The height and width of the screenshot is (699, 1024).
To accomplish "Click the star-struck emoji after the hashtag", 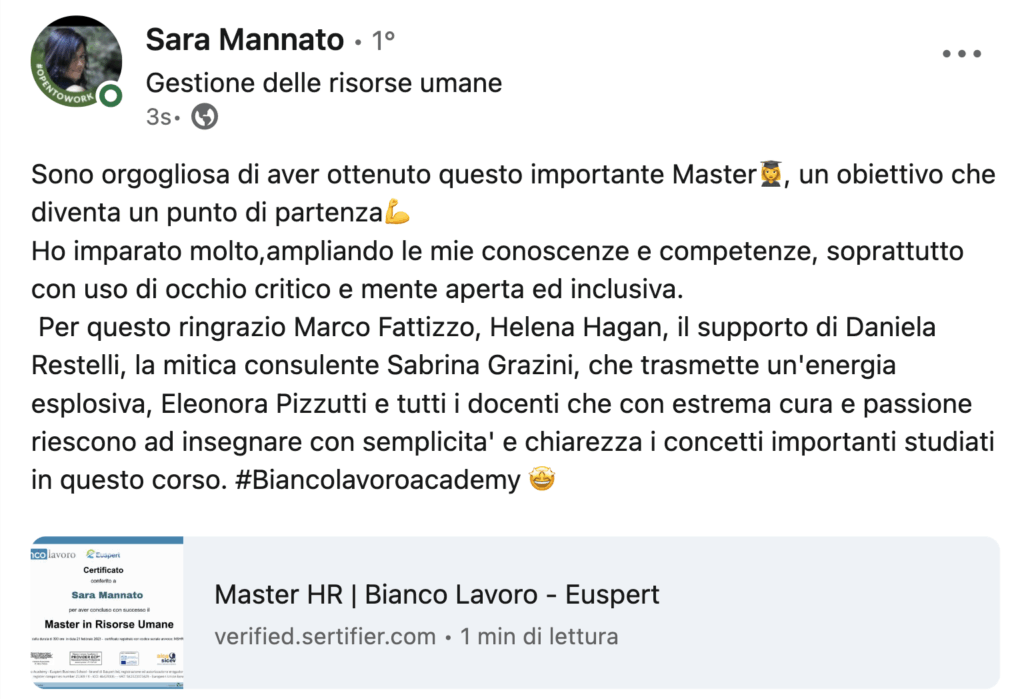I will (541, 481).
